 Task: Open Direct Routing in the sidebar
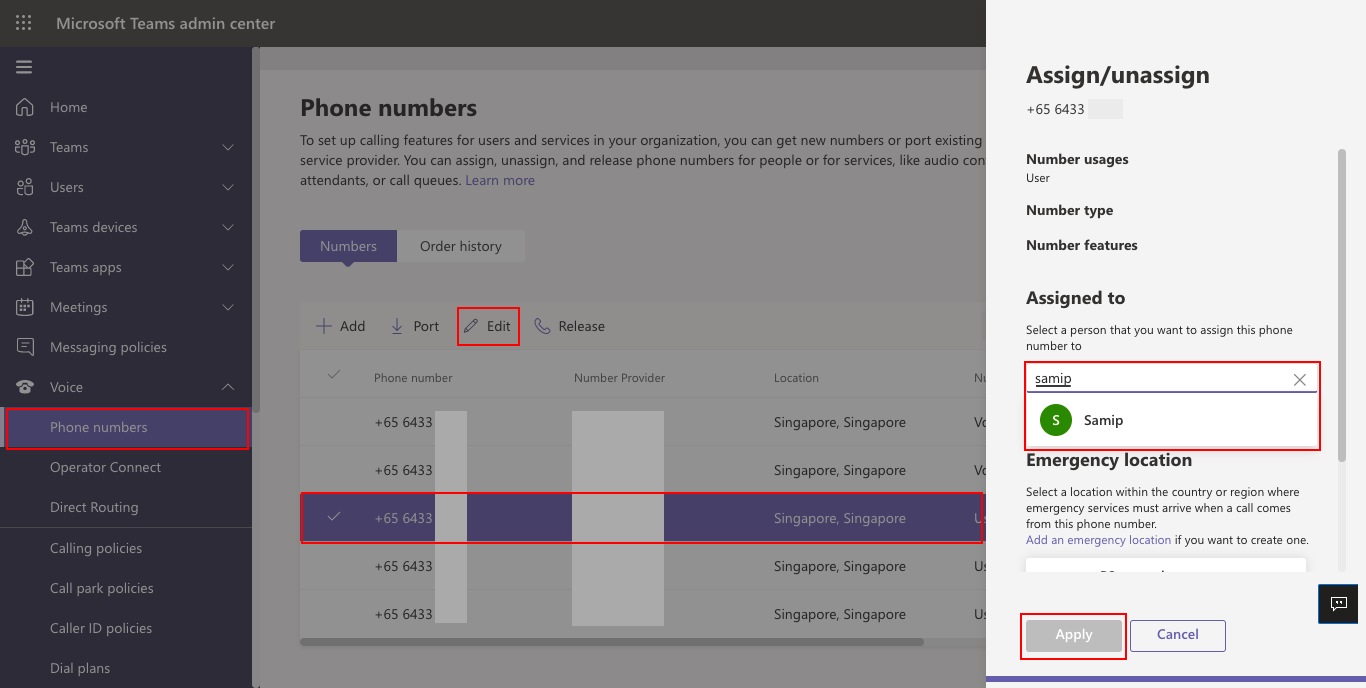click(x=94, y=507)
